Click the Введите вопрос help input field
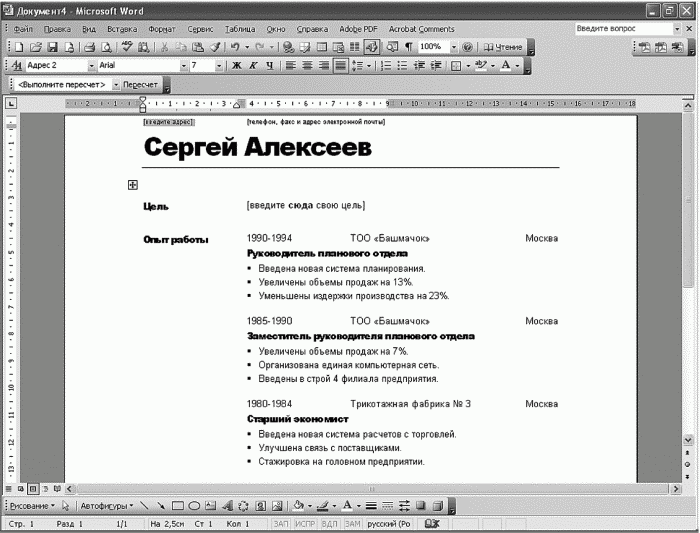700x533 pixels. tap(624, 29)
